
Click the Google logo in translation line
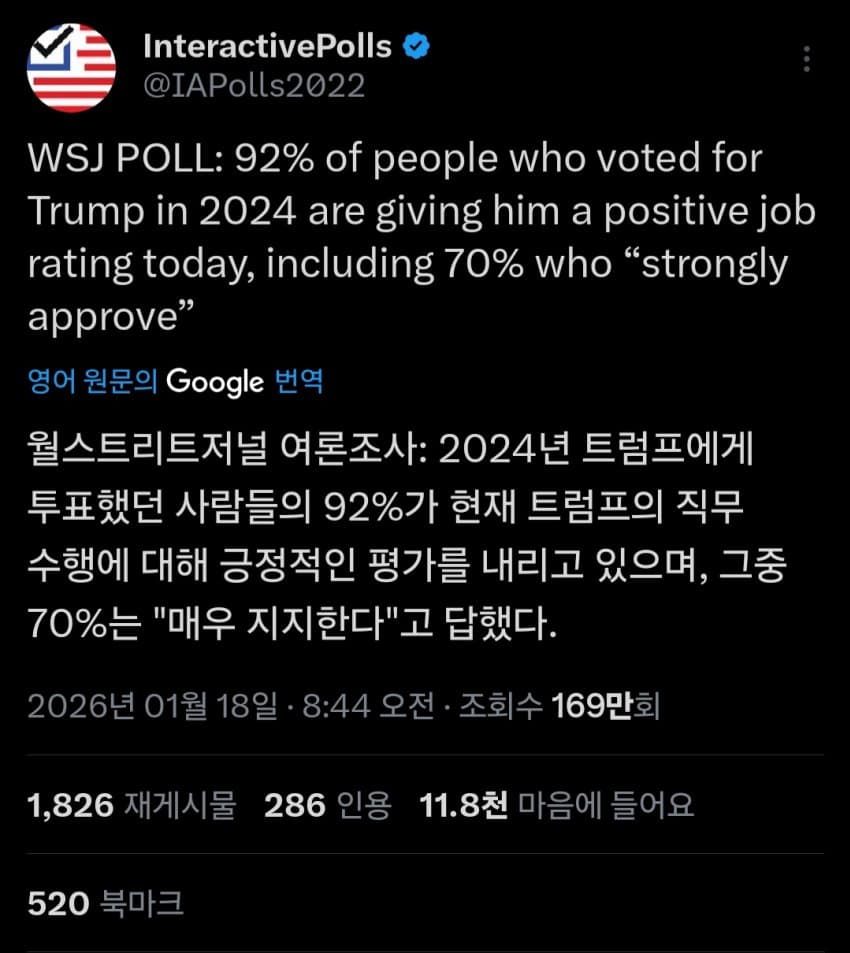(x=215, y=381)
